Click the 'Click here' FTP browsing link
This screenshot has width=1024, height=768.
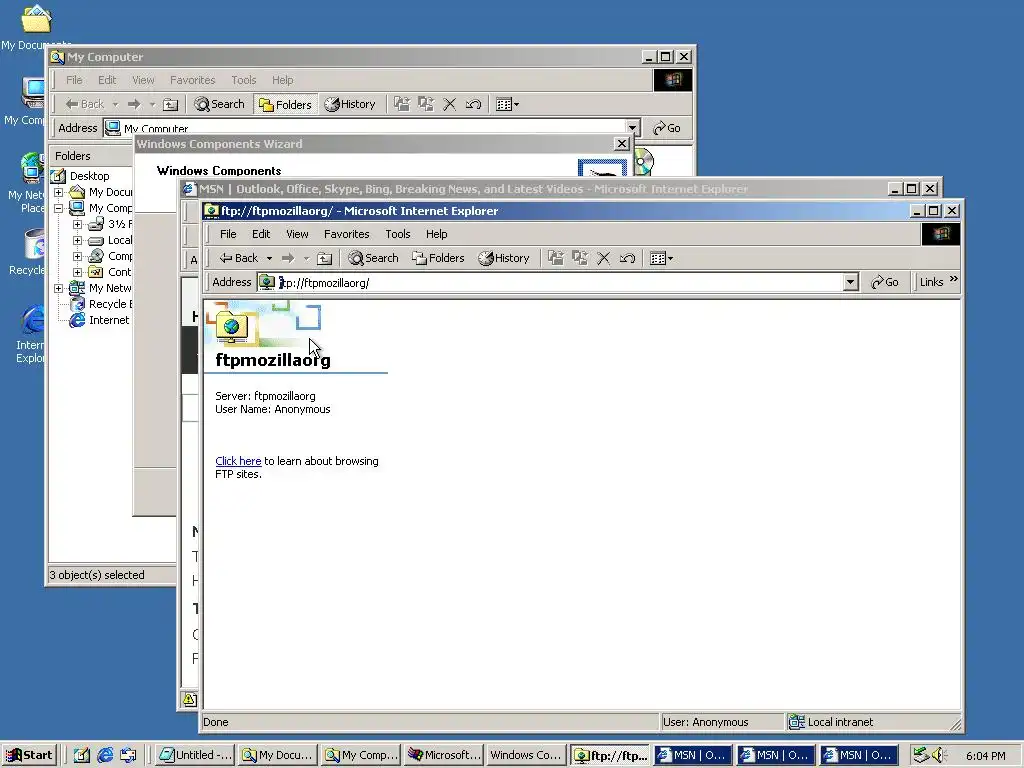[x=238, y=461]
